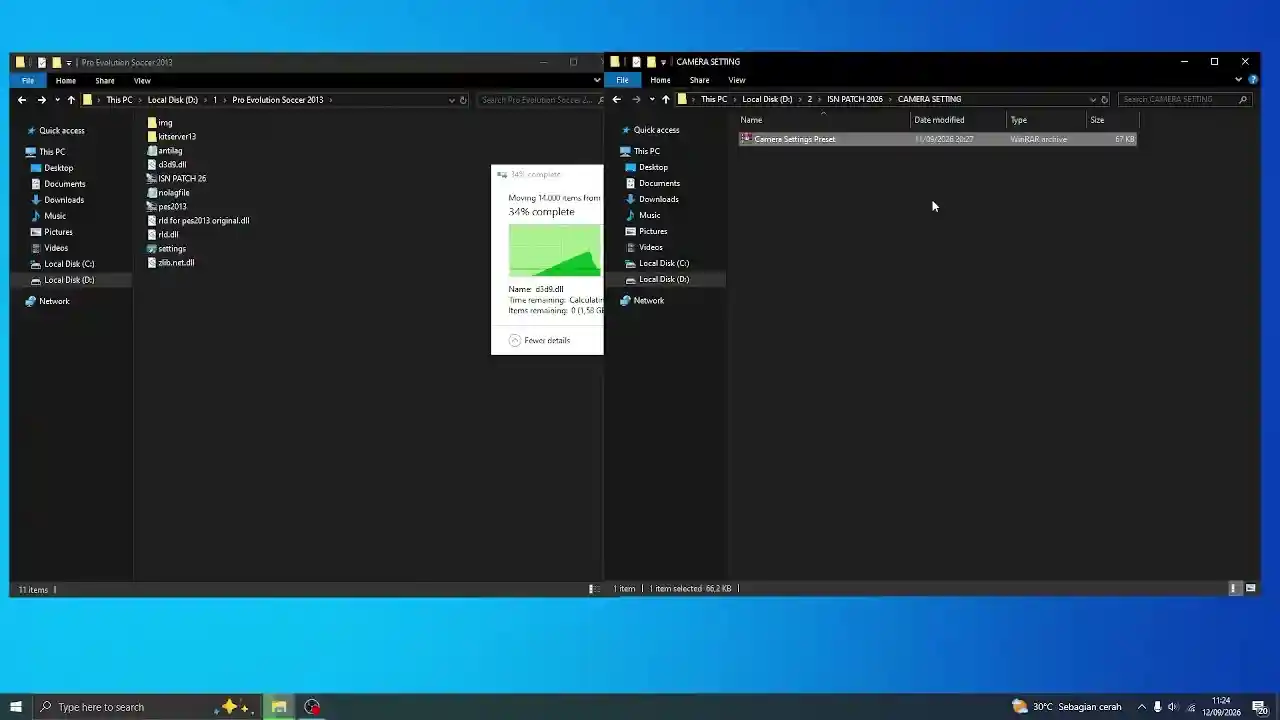This screenshot has height=720, width=1280.
Task: Collapse the copy dialog with Fewer details
Action: pos(540,341)
